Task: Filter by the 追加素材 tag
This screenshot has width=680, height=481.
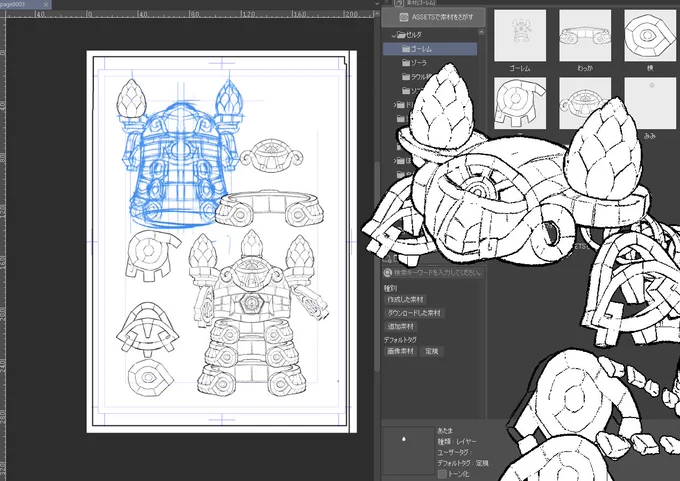Action: click(x=401, y=327)
